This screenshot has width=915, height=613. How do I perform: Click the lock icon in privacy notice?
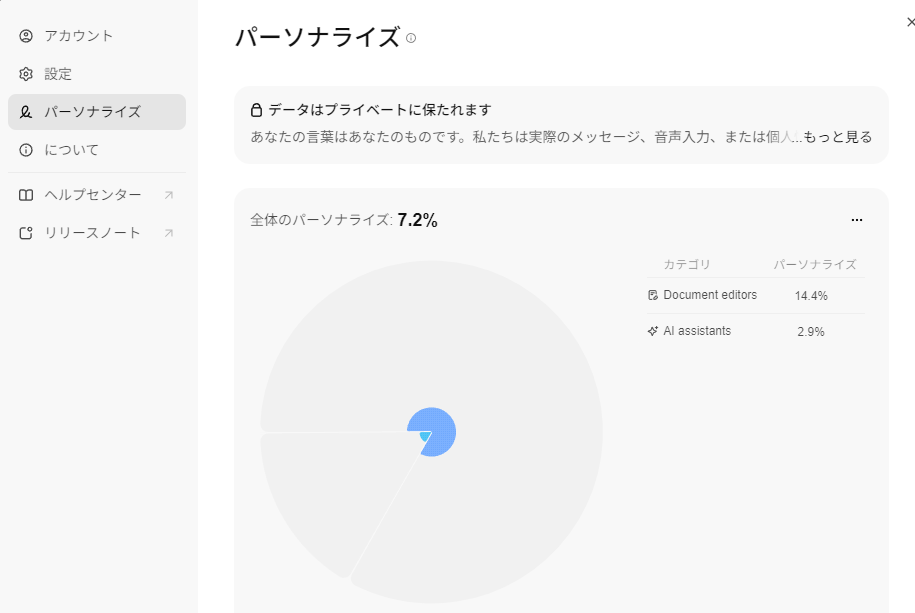(x=257, y=110)
